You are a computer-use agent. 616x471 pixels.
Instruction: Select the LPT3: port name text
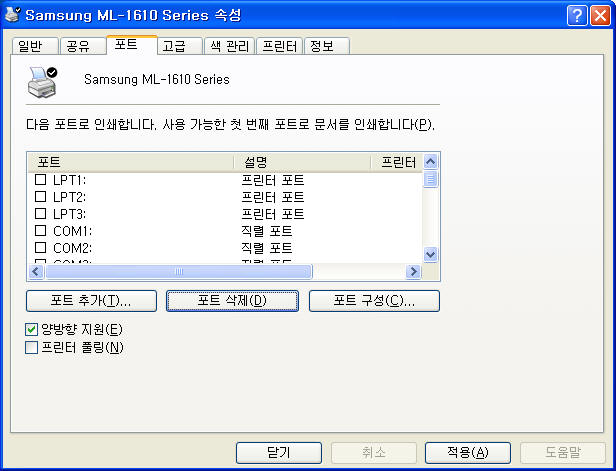click(70, 214)
